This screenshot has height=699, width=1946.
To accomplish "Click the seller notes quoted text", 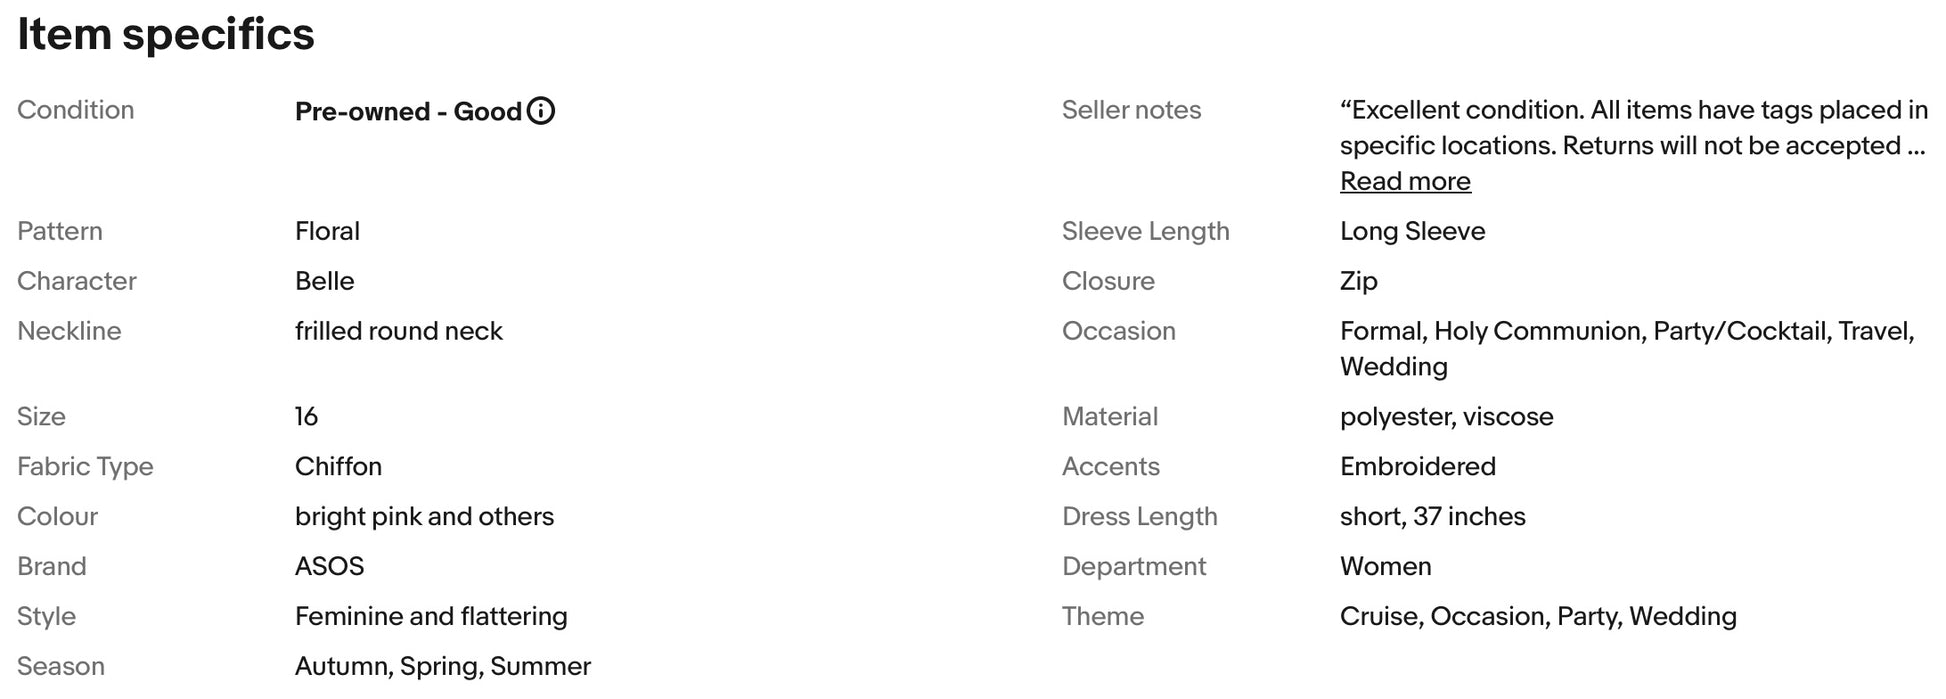I will click(x=1632, y=128).
